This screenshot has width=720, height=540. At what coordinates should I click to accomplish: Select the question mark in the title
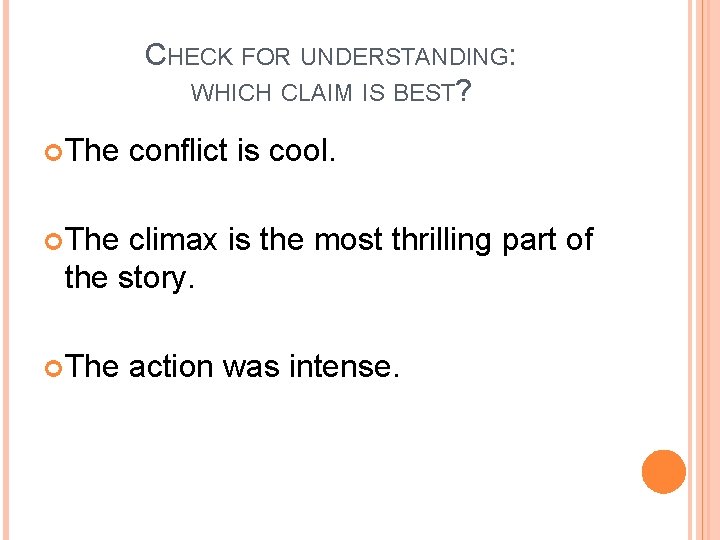(x=464, y=90)
